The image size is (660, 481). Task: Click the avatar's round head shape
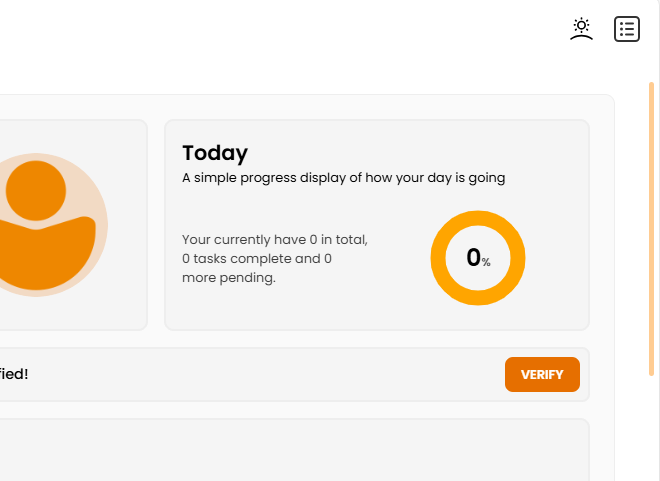(x=36, y=190)
